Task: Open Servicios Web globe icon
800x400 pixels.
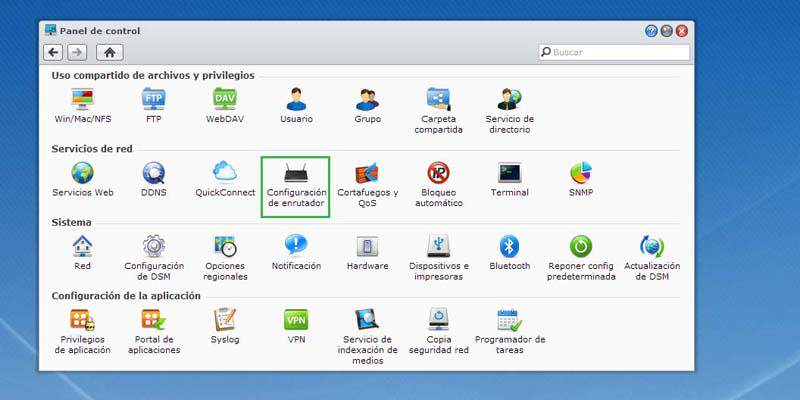Action: coord(83,173)
